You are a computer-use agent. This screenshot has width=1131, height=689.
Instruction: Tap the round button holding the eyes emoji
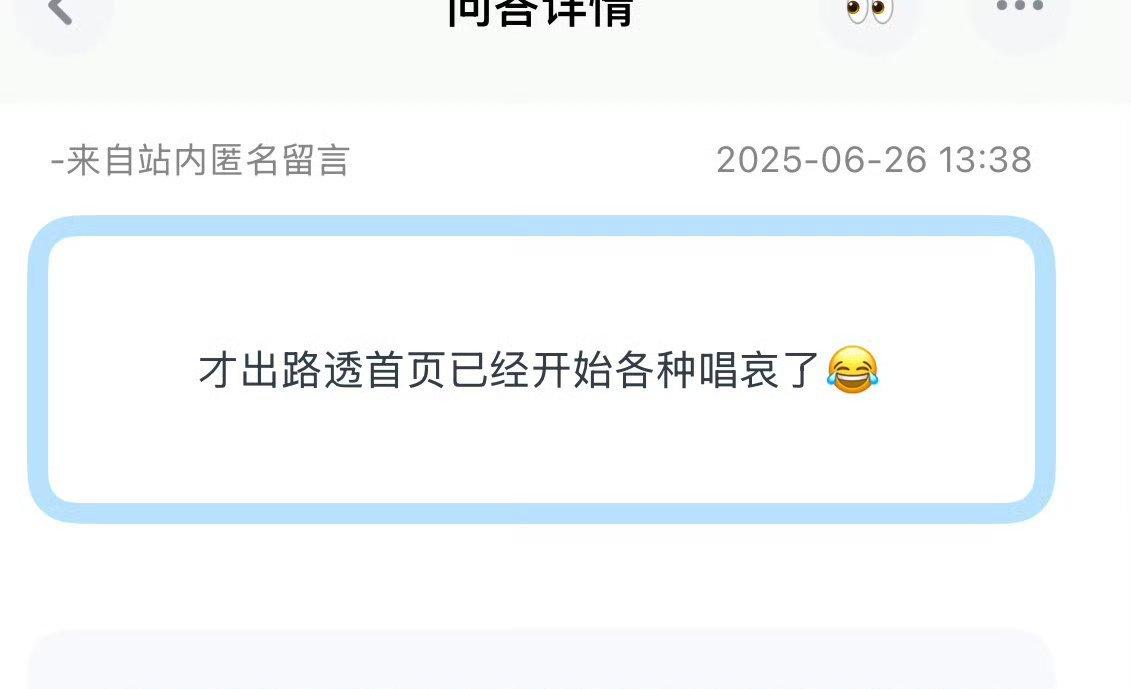tap(869, 14)
